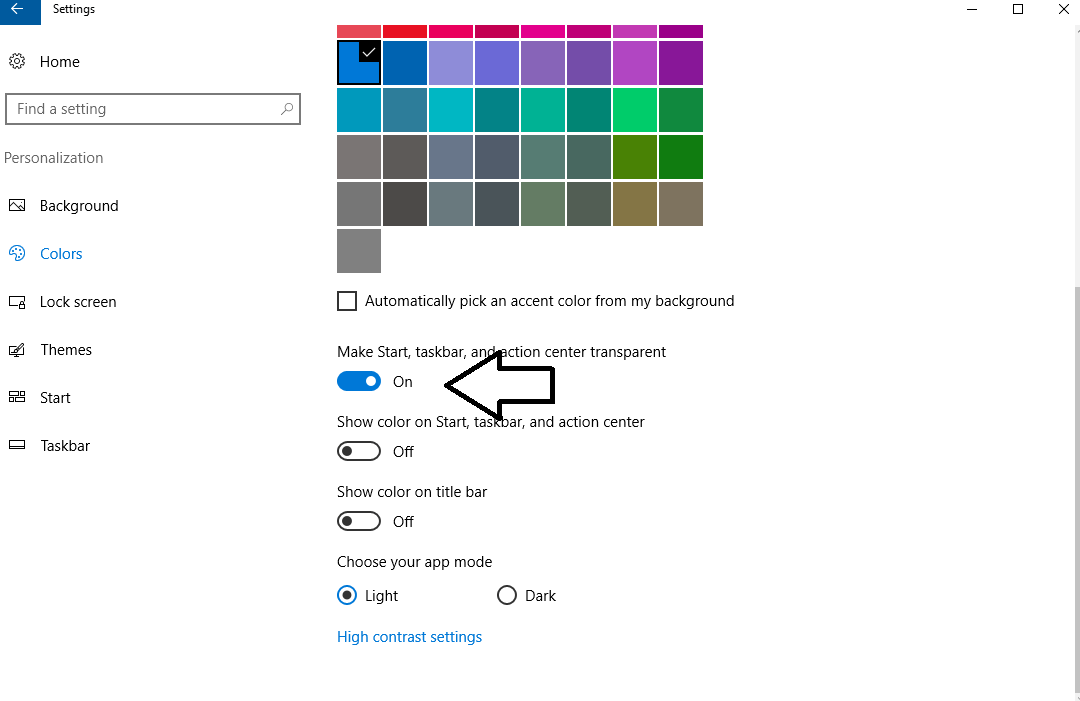
Task: Click the magnifier icon in the search box
Action: pos(287,109)
